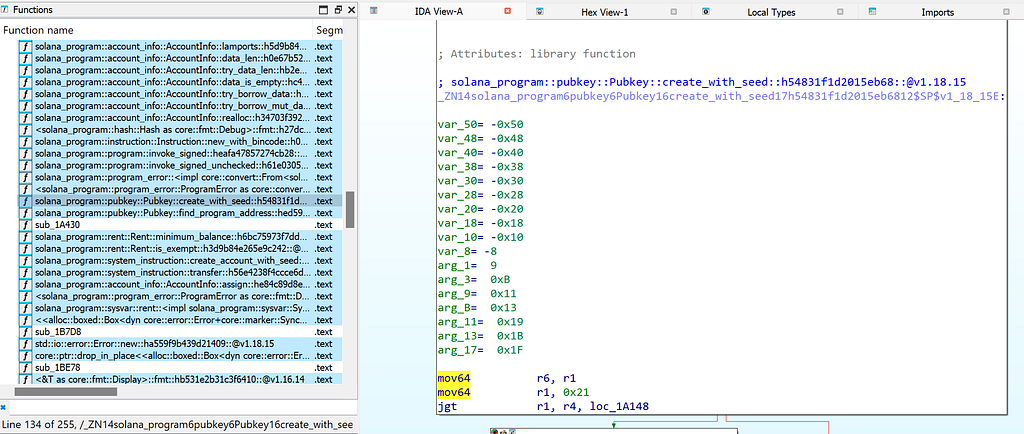Click Hex View-1 tab icon
The image size is (1024, 434).
point(539,11)
